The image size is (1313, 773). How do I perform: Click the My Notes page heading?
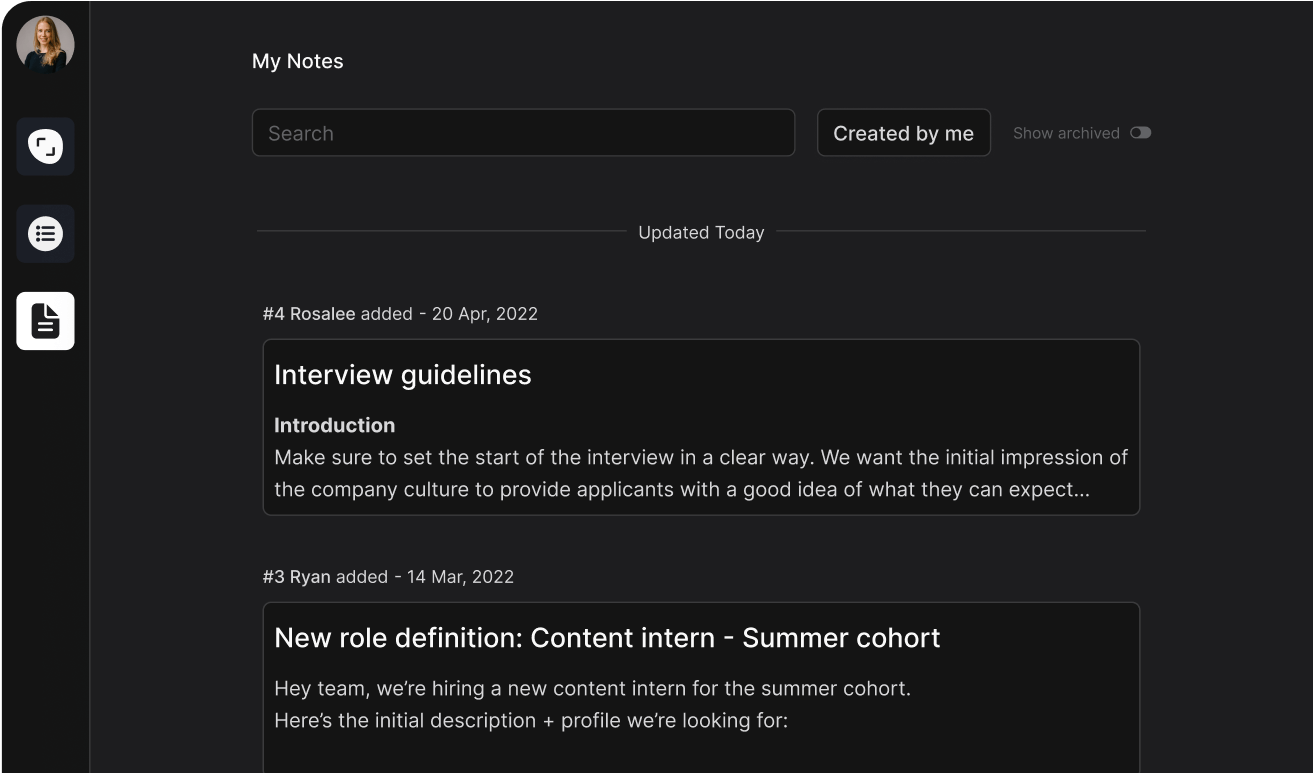coord(297,61)
